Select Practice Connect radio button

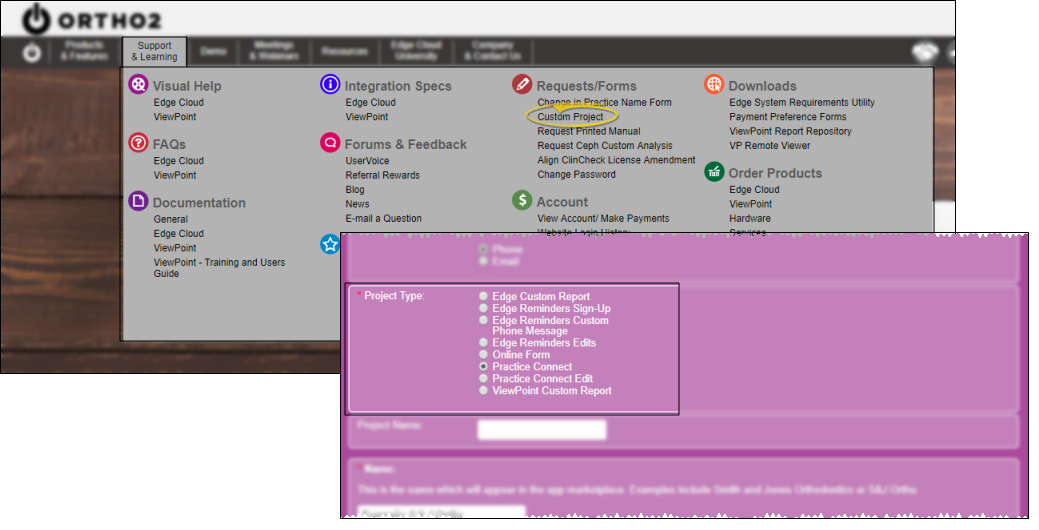(x=484, y=367)
